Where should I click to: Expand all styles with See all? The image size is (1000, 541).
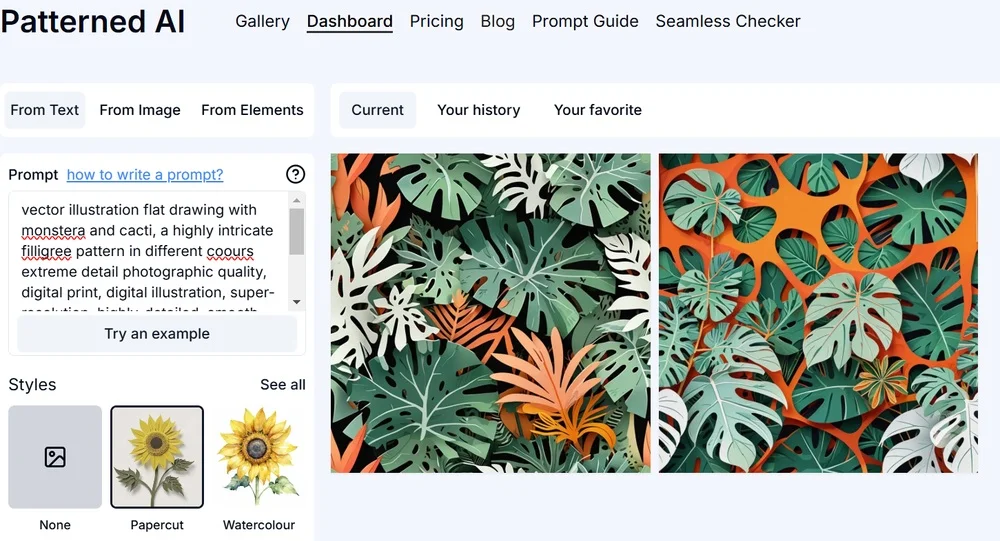click(x=283, y=385)
